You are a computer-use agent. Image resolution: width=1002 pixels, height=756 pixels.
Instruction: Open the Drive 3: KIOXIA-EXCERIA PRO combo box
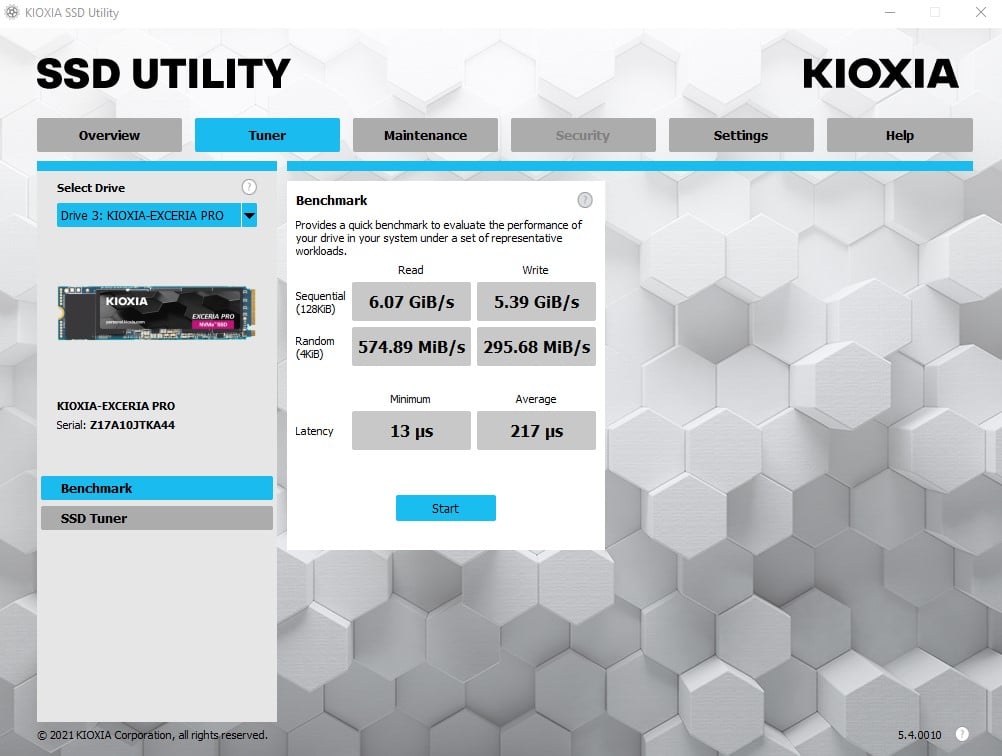pos(148,215)
